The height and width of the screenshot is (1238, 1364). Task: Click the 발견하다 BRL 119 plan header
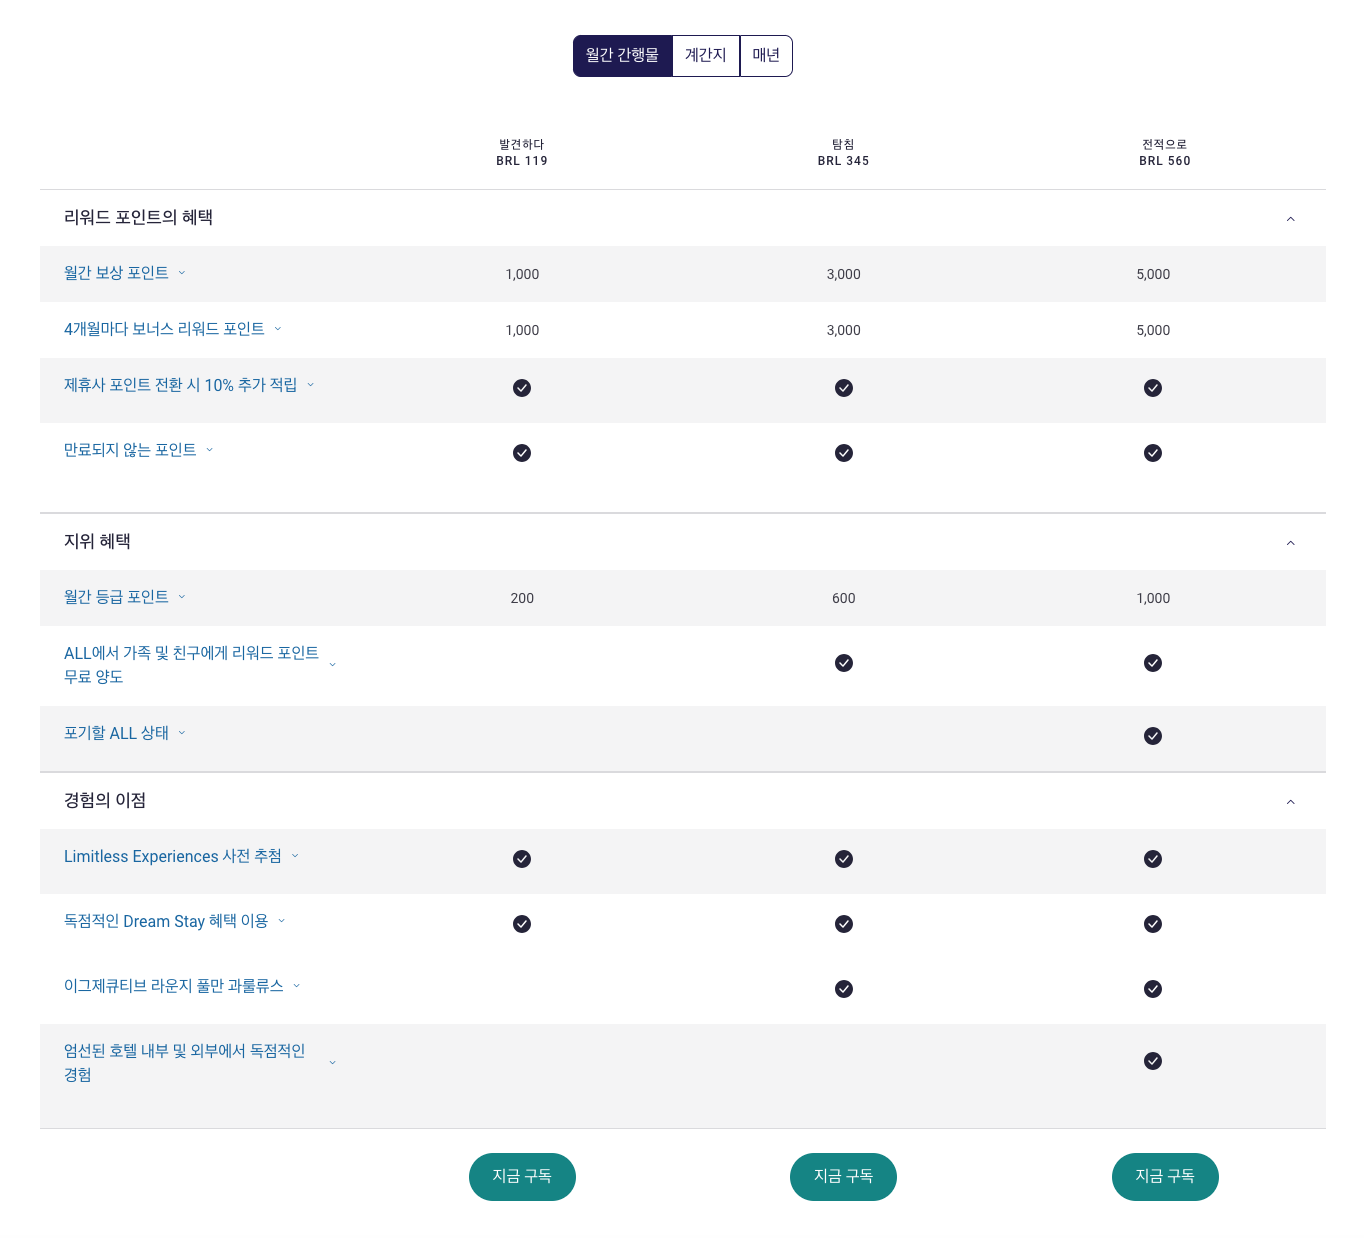[522, 153]
